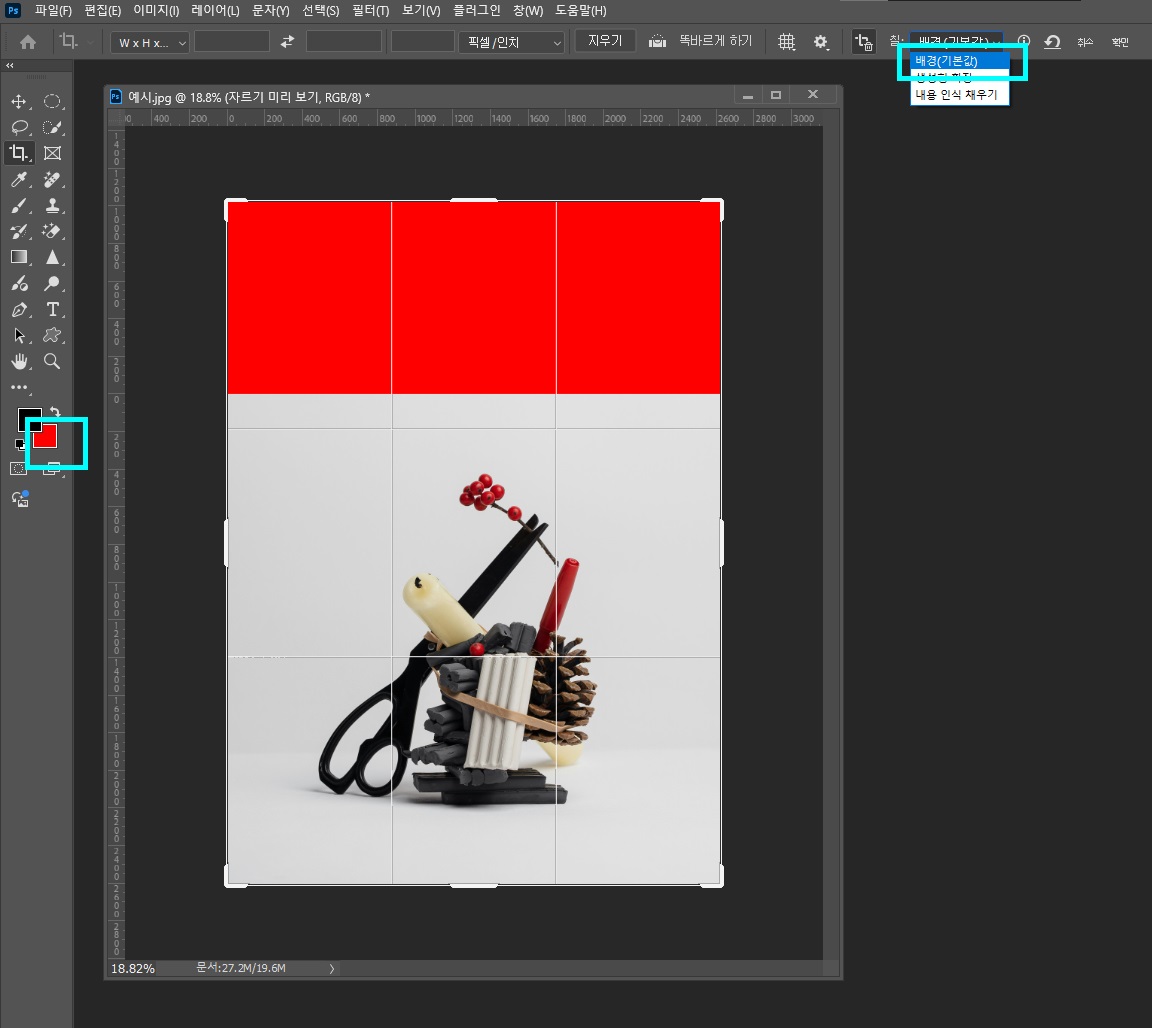This screenshot has width=1152, height=1028.
Task: Select the Frame tool
Action: (x=52, y=153)
